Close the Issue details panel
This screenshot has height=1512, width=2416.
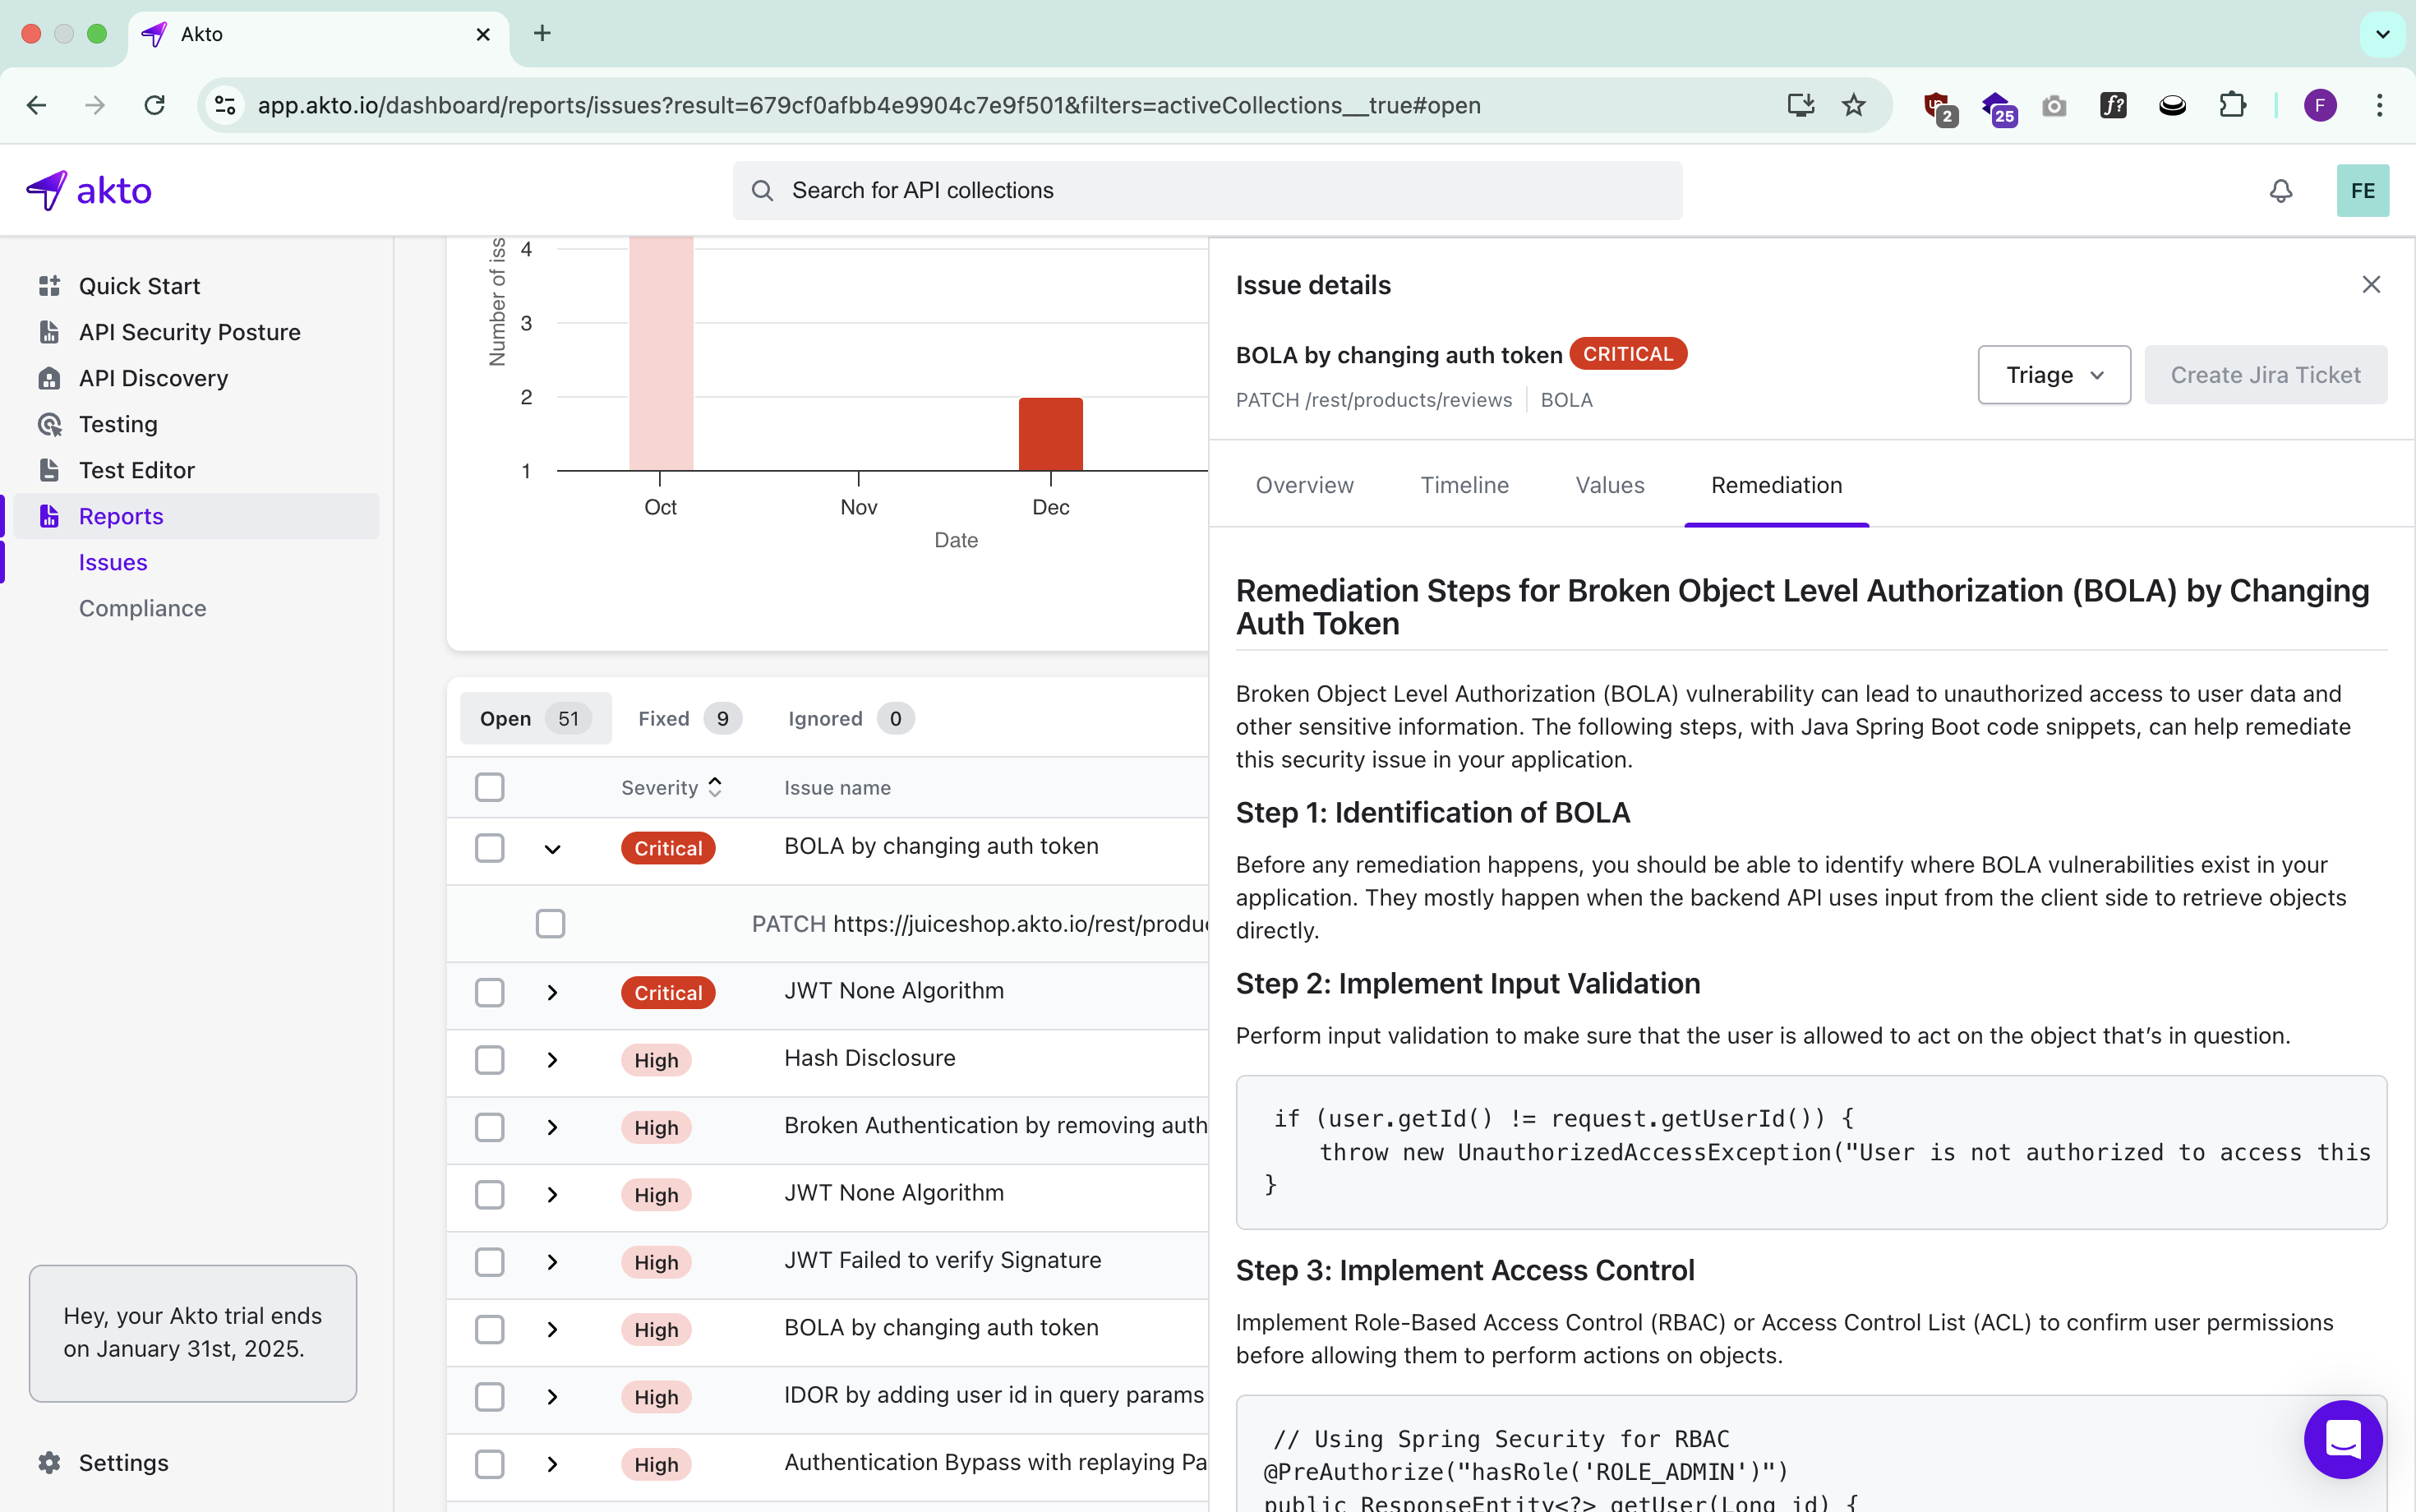2371,285
